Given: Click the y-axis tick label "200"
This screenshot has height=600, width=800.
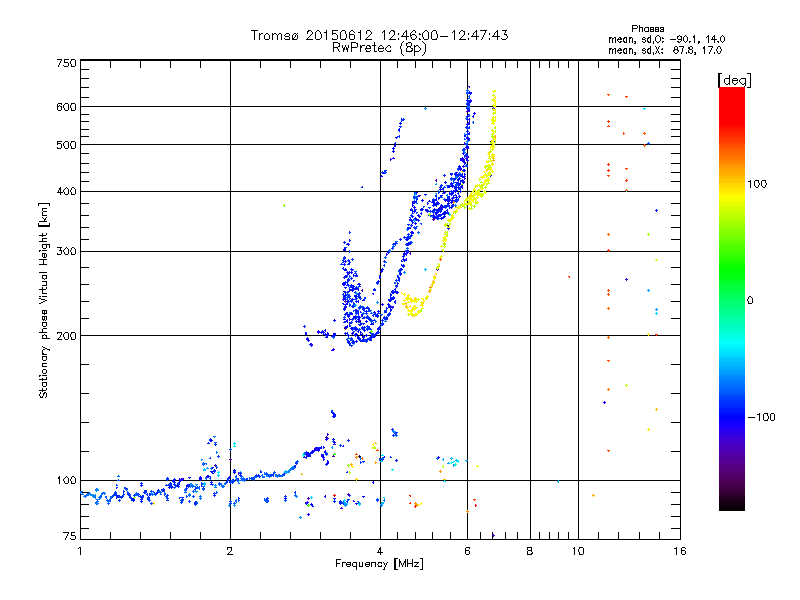Looking at the screenshot, I should click(66, 336).
